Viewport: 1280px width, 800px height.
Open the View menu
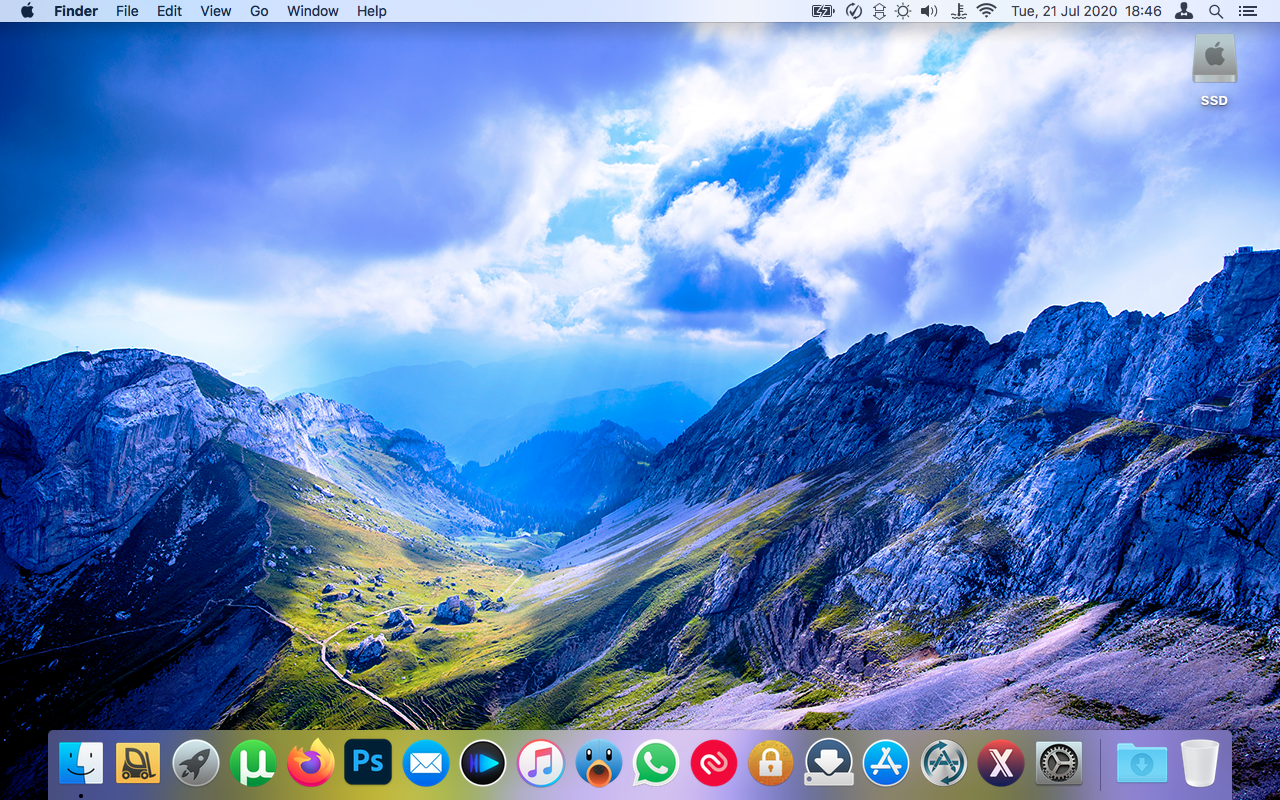pyautogui.click(x=216, y=11)
